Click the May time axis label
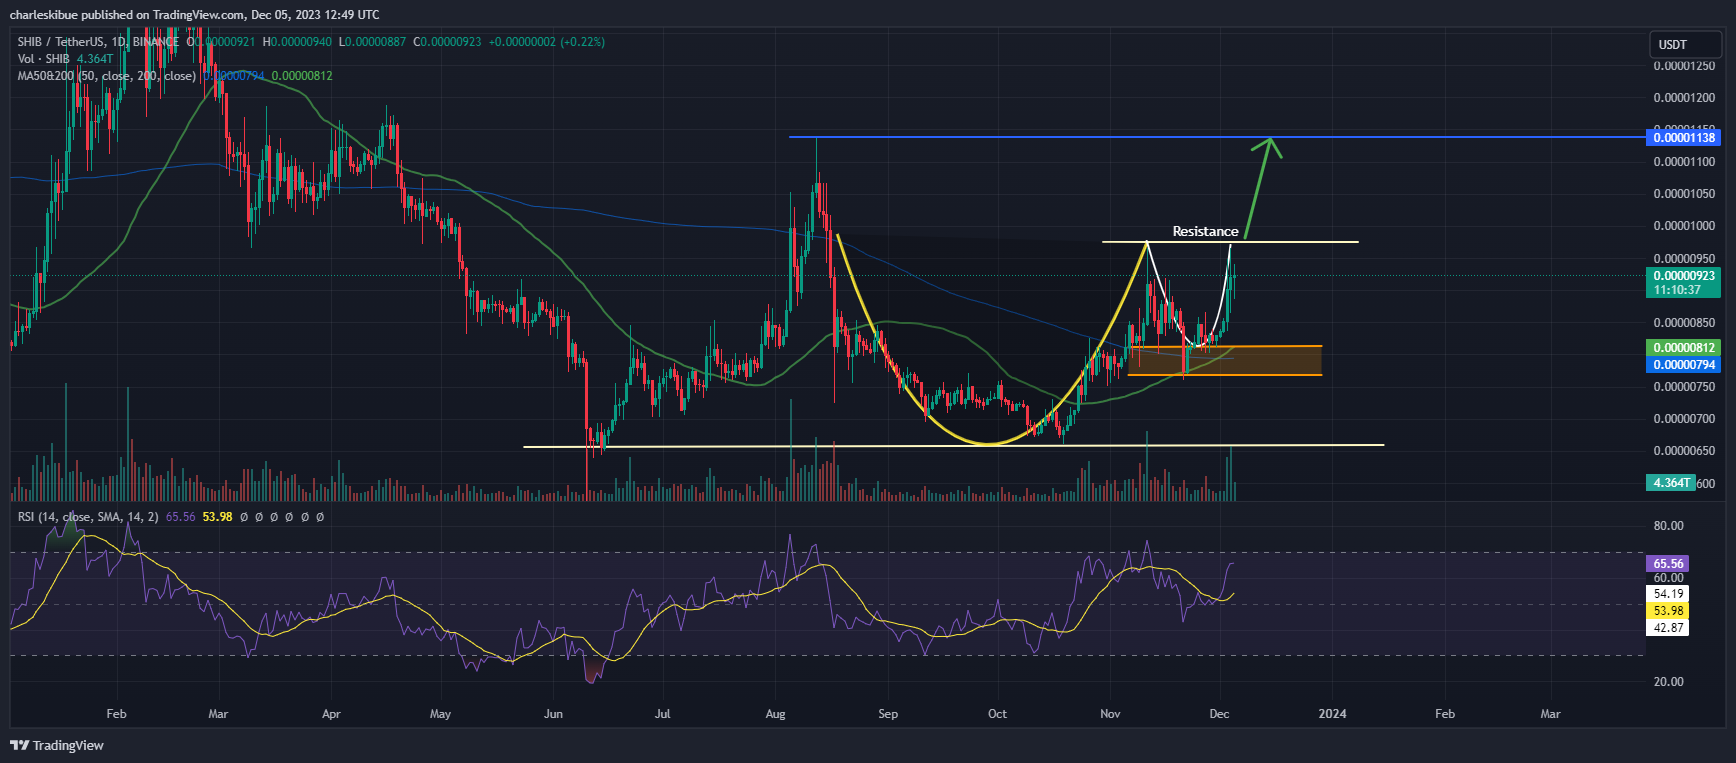This screenshot has width=1736, height=763. click(x=440, y=714)
